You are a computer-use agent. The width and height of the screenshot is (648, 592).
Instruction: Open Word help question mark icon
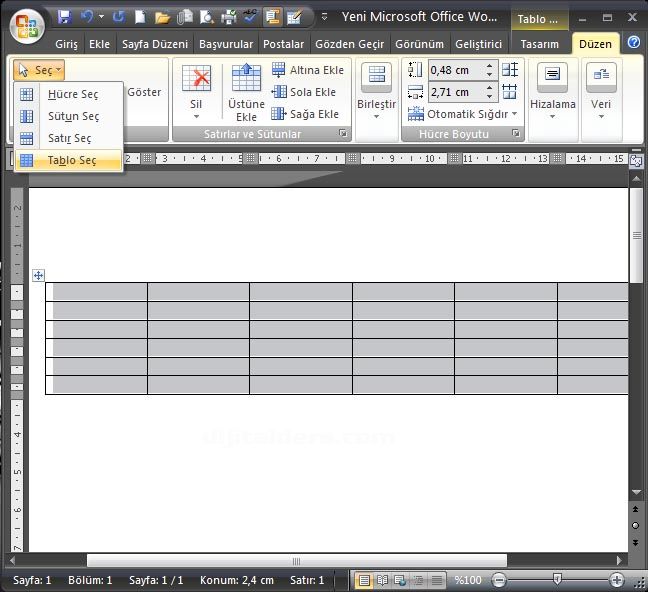(634, 42)
